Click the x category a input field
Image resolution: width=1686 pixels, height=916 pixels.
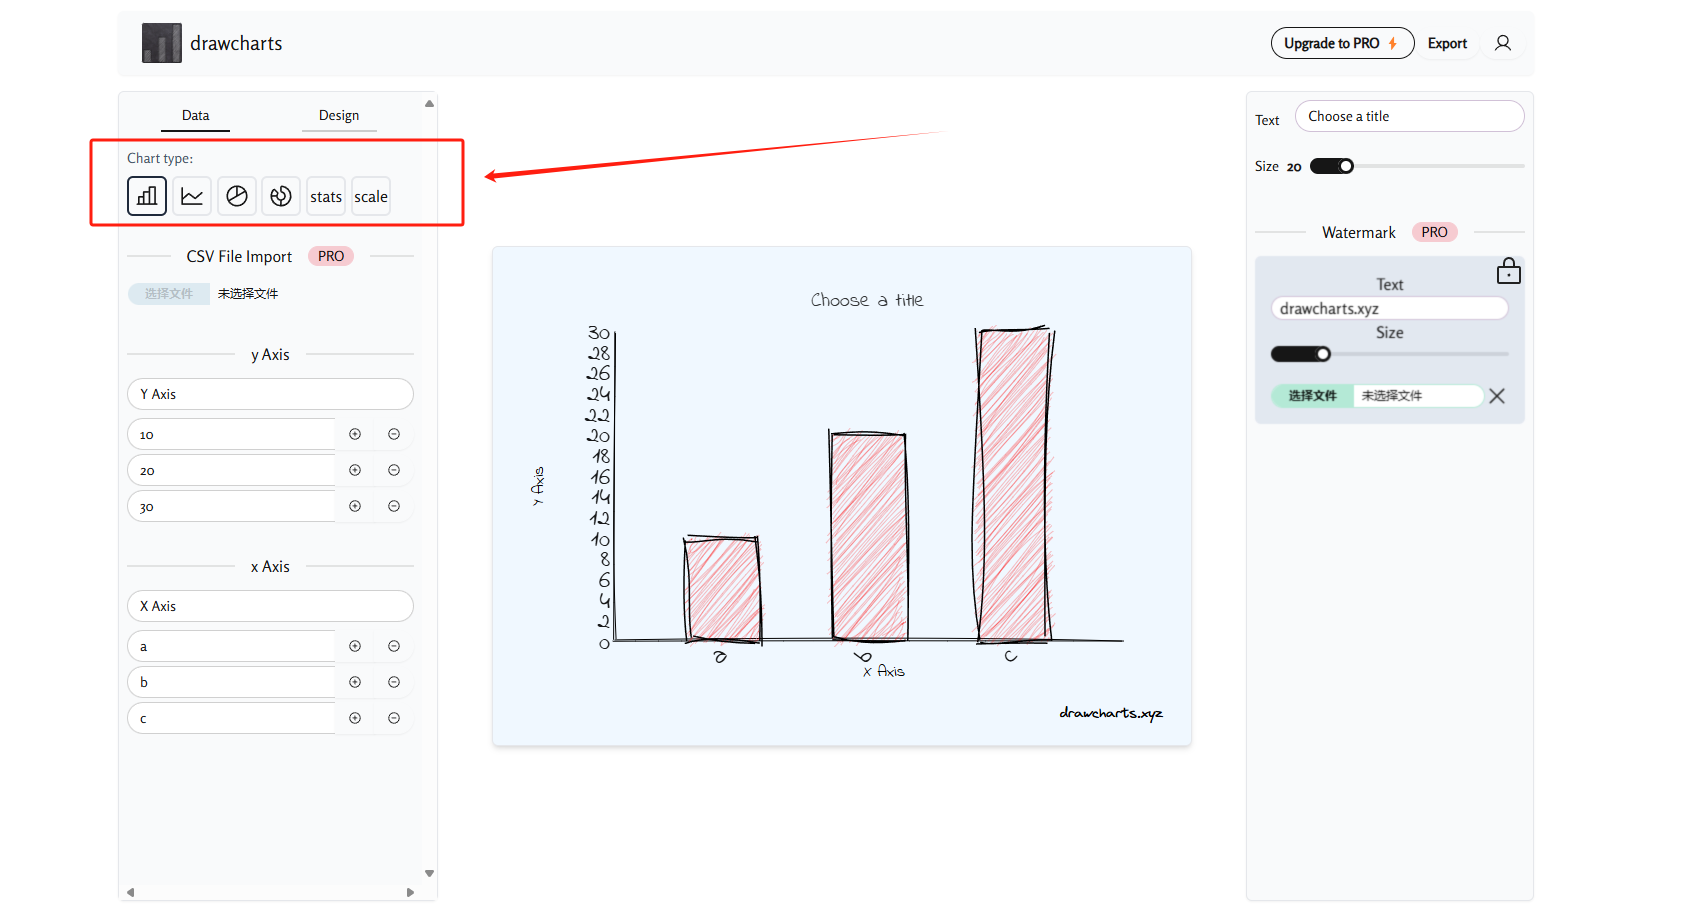pos(232,646)
